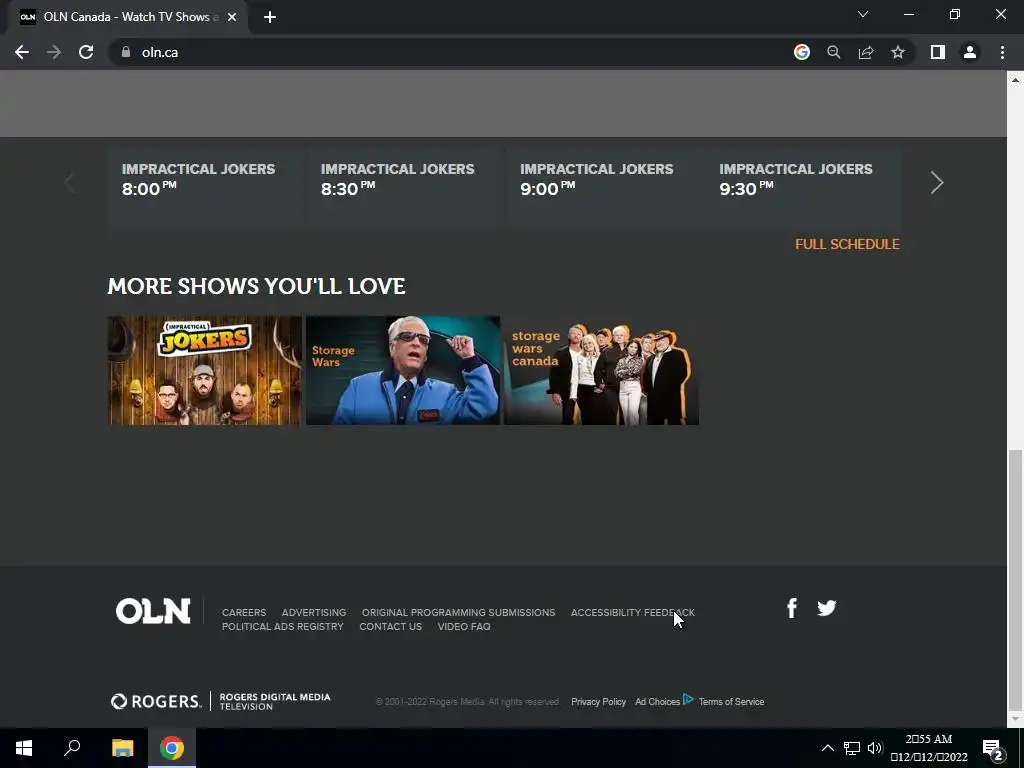Click the scrollbar down arrow
Image resolution: width=1024 pixels, height=768 pixels.
coord(1015,720)
